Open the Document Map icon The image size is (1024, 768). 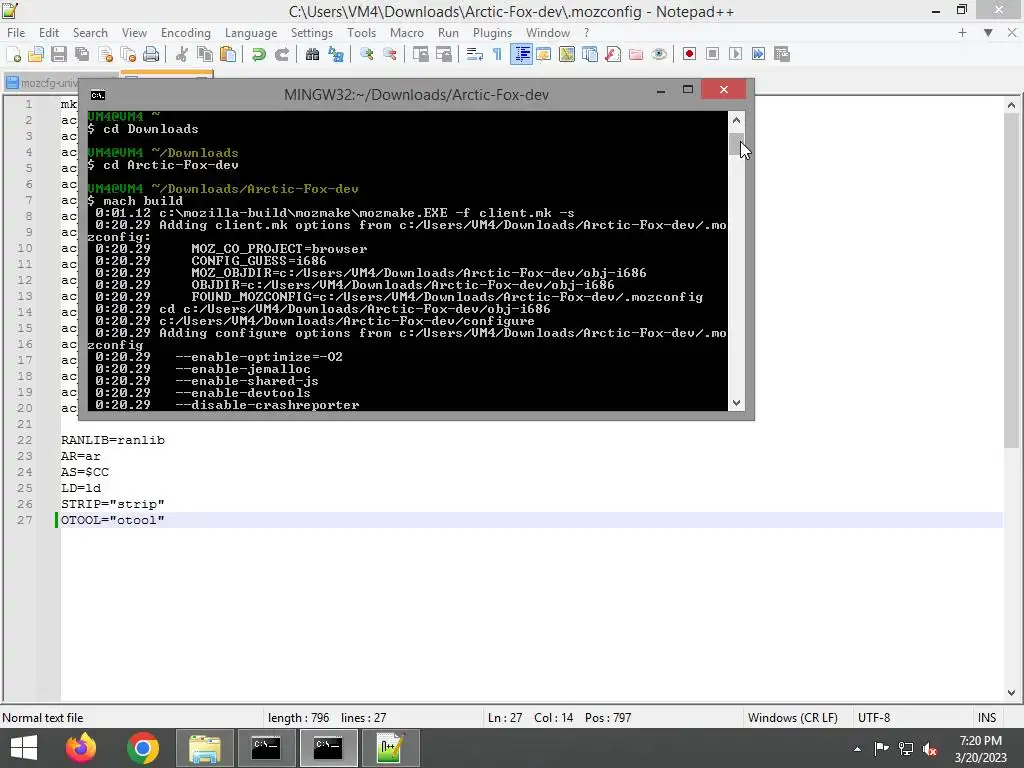(x=567, y=54)
